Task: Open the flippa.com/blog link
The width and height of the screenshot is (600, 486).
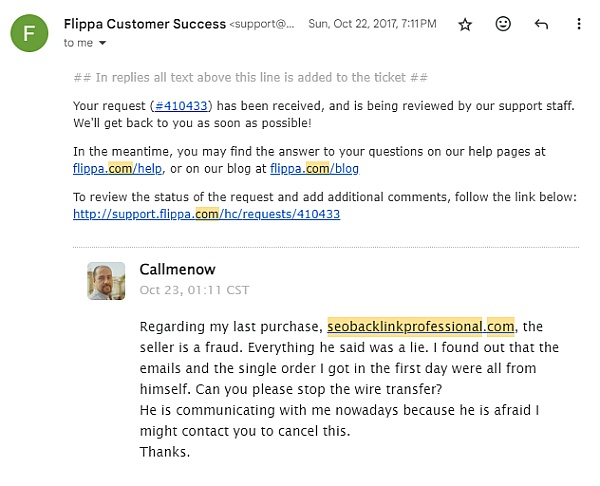Action: (x=315, y=168)
